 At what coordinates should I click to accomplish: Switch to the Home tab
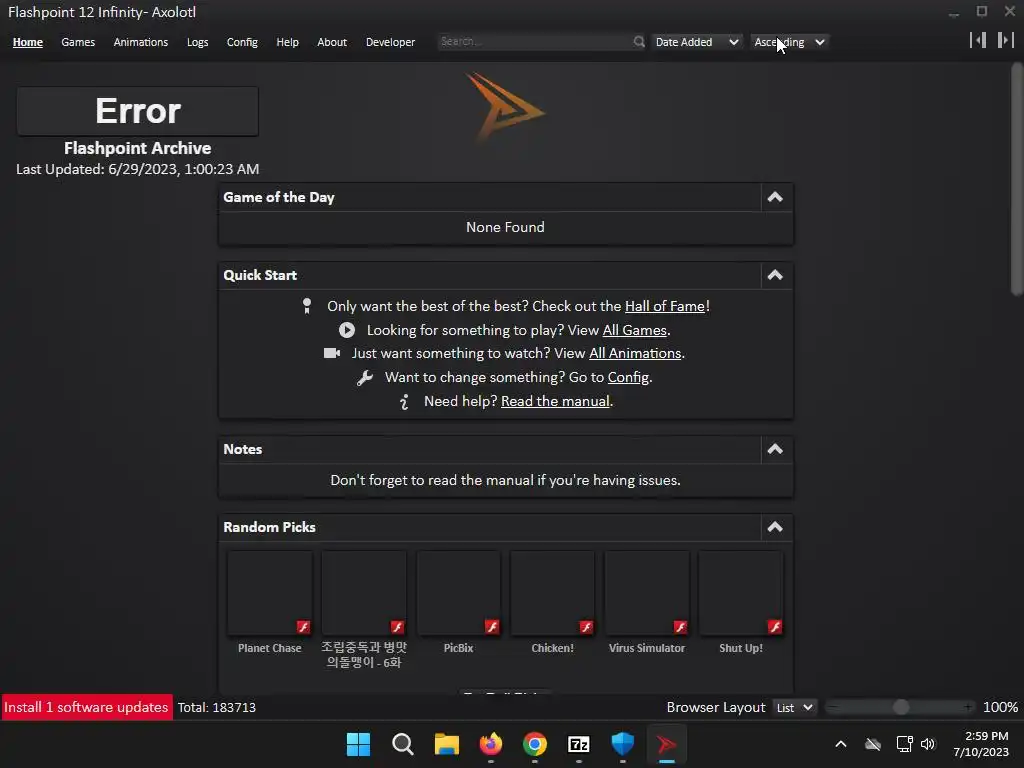27,42
